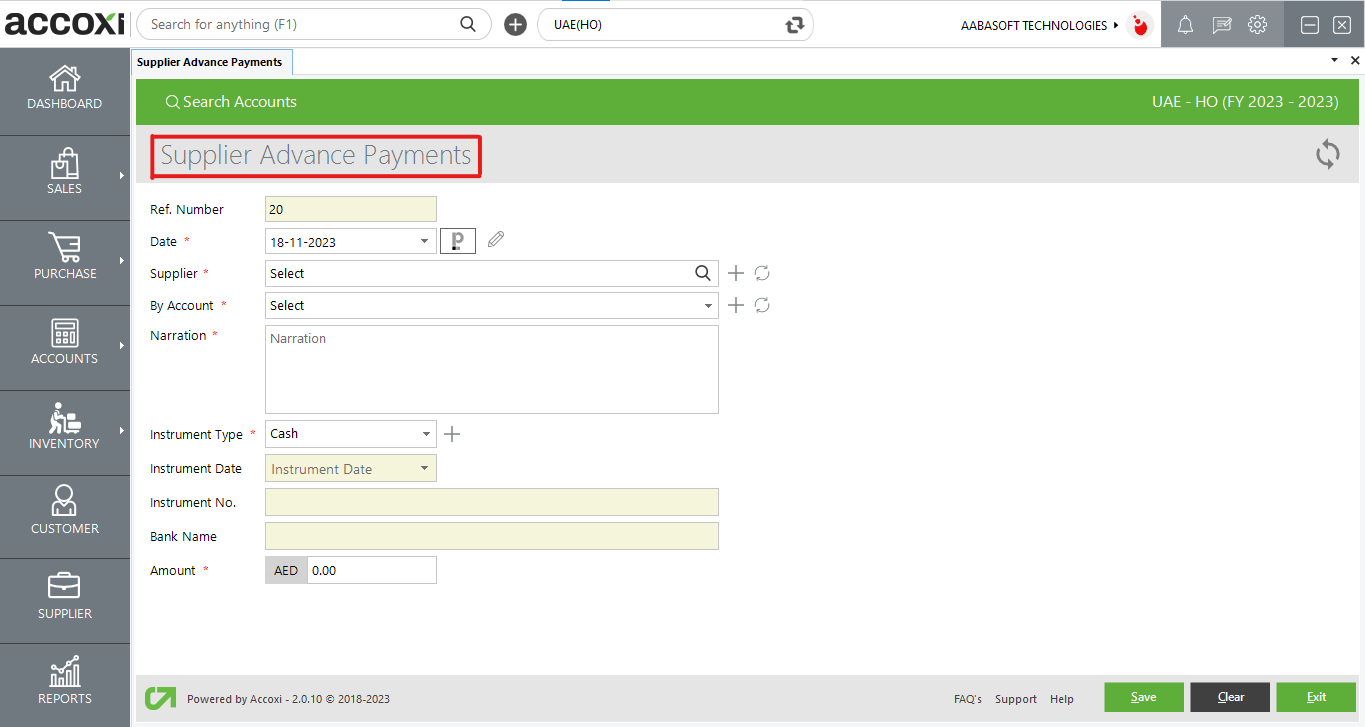Refresh the By Account list
Screen dimensions: 1365x727
coord(762,305)
